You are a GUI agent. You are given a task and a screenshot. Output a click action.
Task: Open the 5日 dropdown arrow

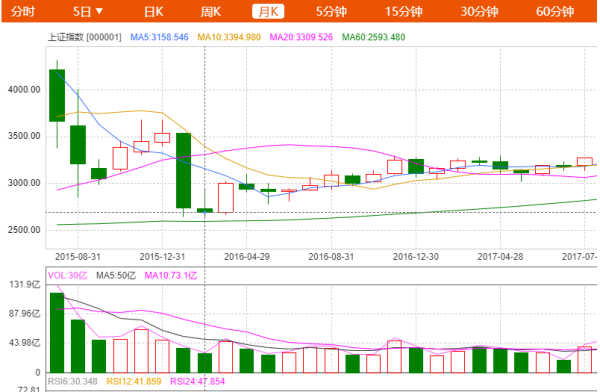tap(99, 11)
